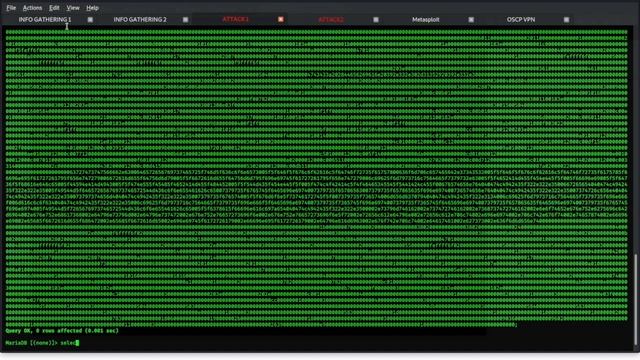
Task: Open the Help menu
Action: point(92,8)
